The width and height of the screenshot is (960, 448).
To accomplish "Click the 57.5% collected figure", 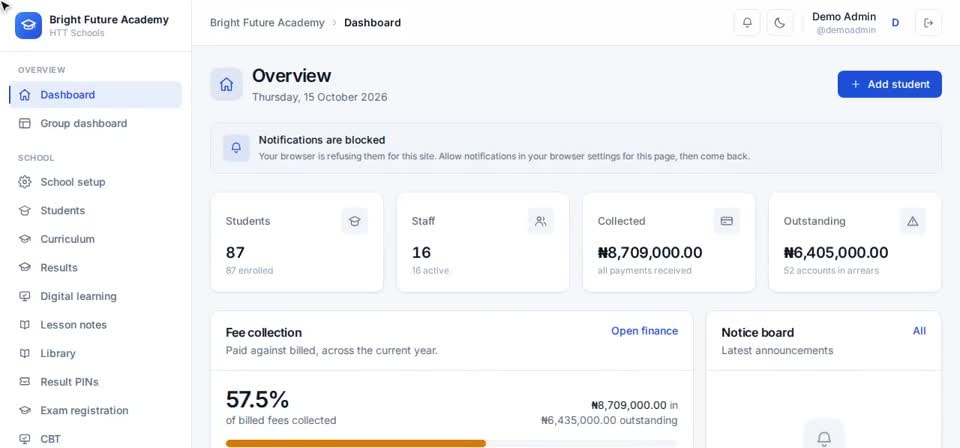I will point(257,400).
